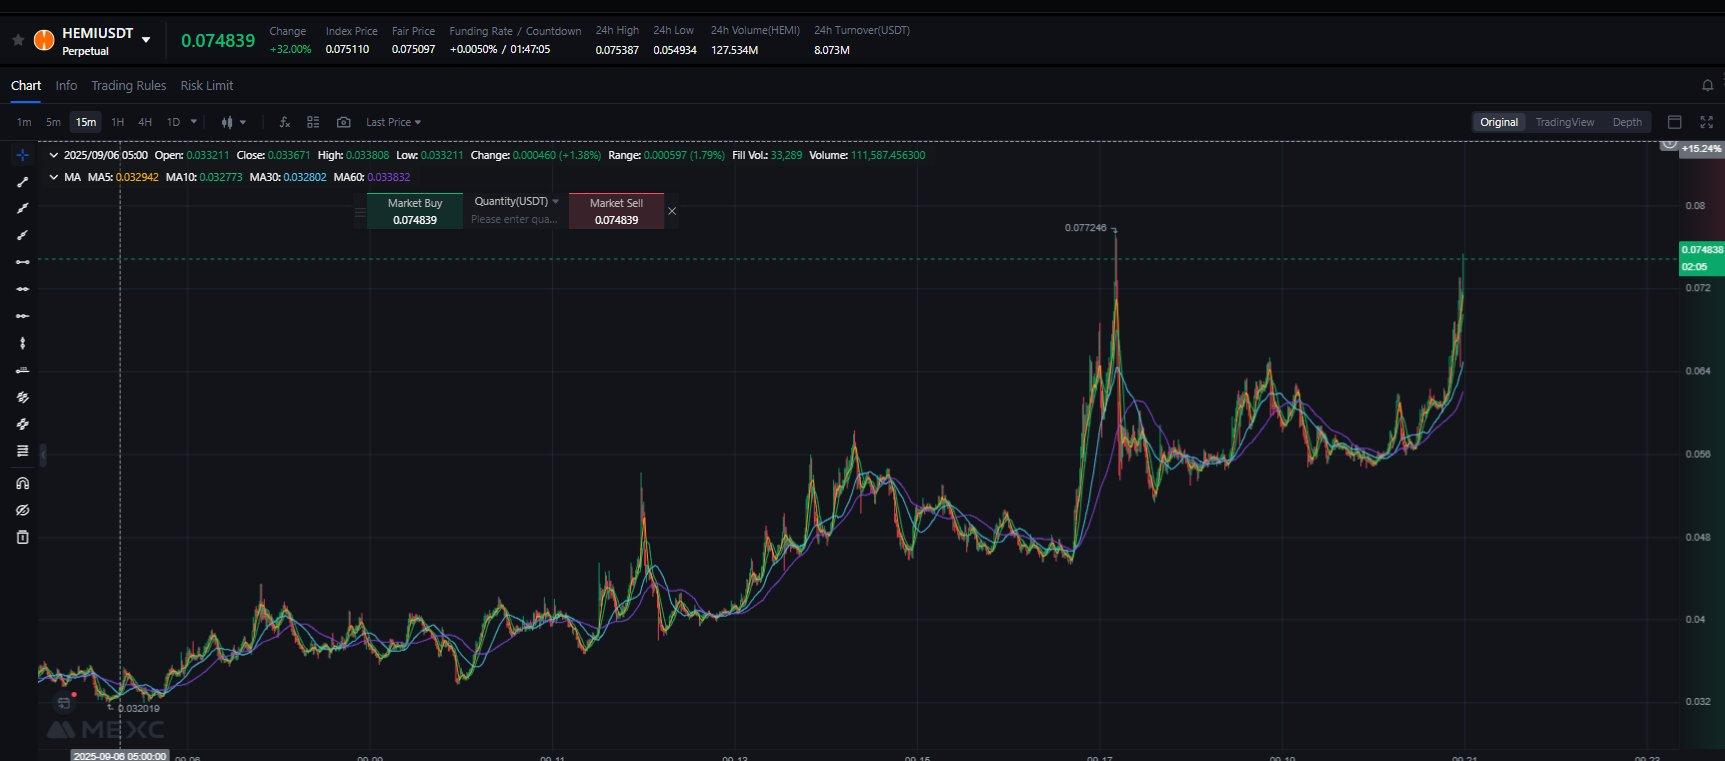This screenshot has width=1725, height=761.
Task: Collapse the MA indicator legend
Action: (x=53, y=177)
